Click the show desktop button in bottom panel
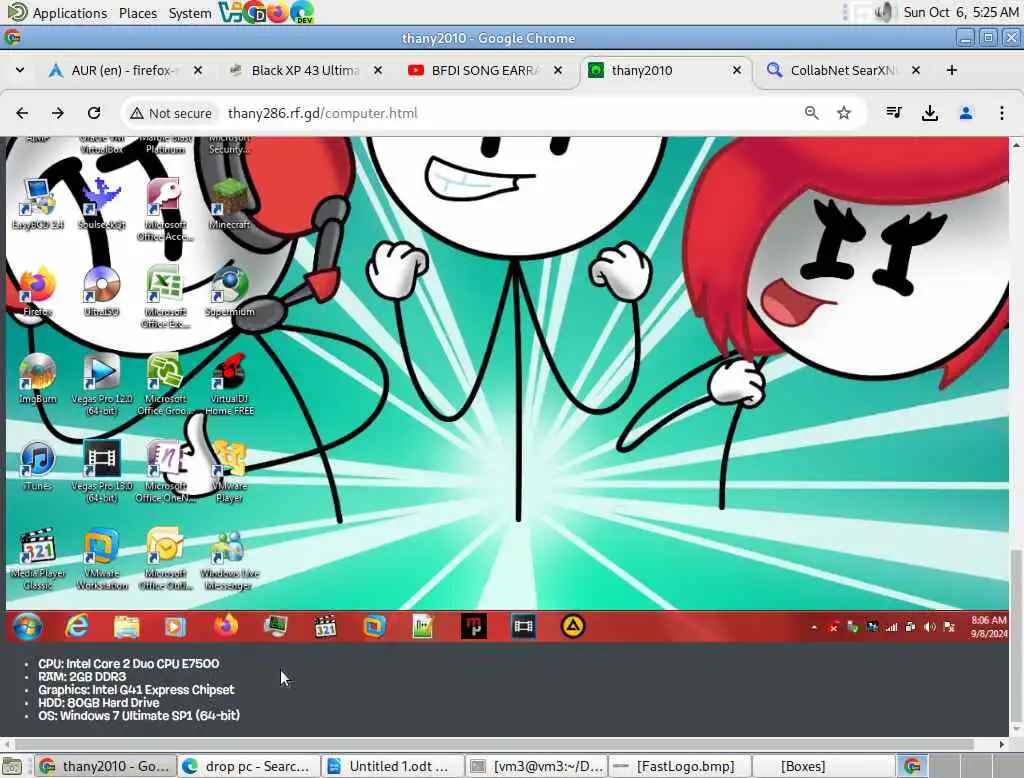Screen dimensions: 1024x778 point(12,766)
